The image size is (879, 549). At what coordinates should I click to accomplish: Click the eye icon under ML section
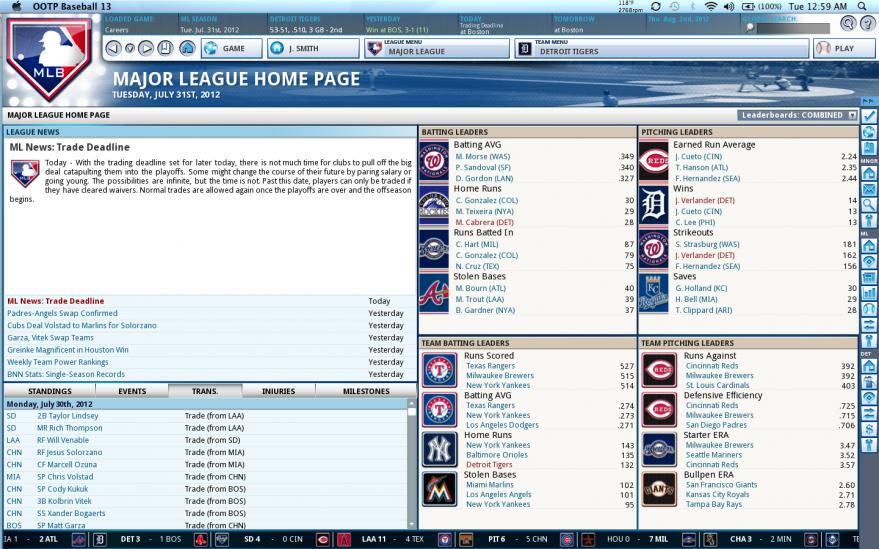[868, 261]
